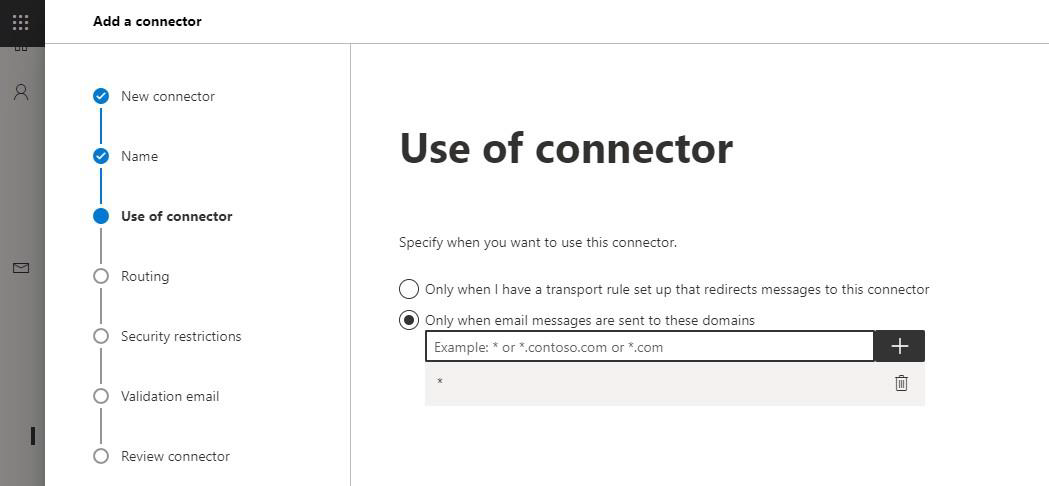Click the completed Name step checkmark
The image size is (1049, 486).
[101, 156]
